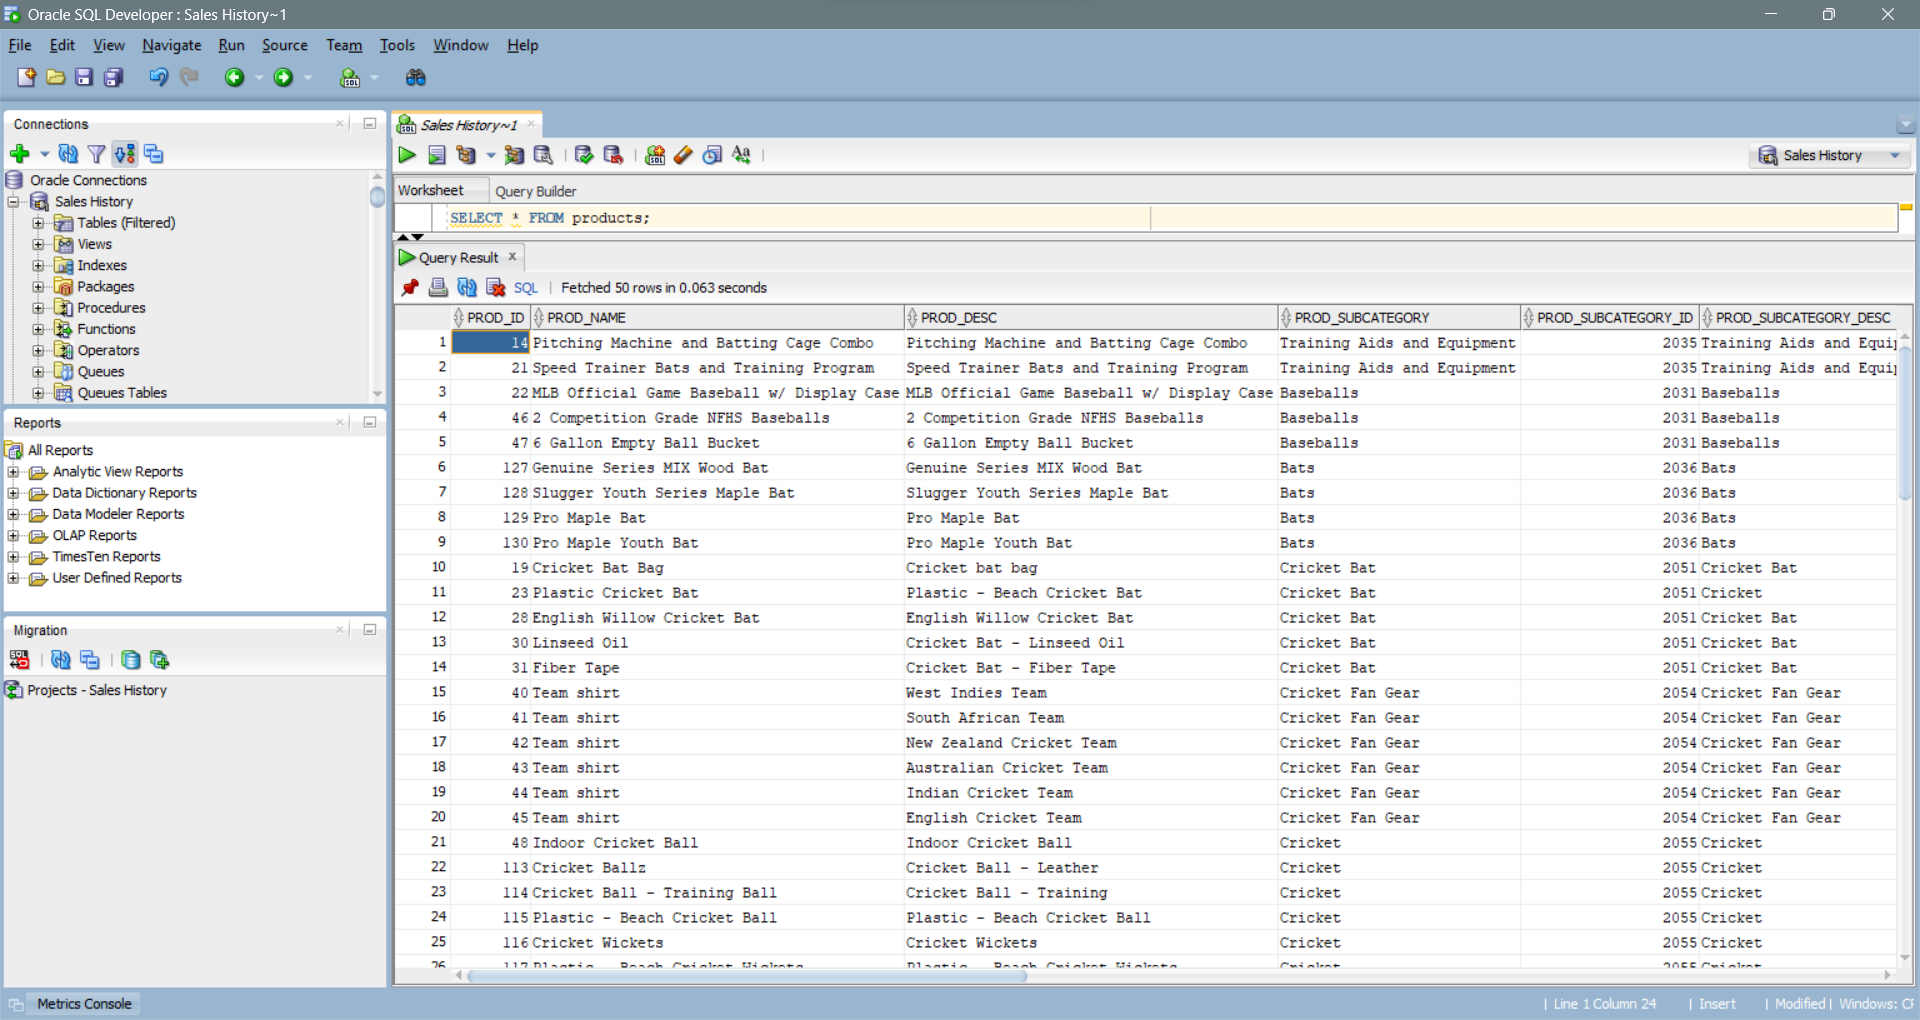Viewport: 1920px width, 1020px height.
Task: Refresh the Connections tree
Action: pyautogui.click(x=68, y=153)
